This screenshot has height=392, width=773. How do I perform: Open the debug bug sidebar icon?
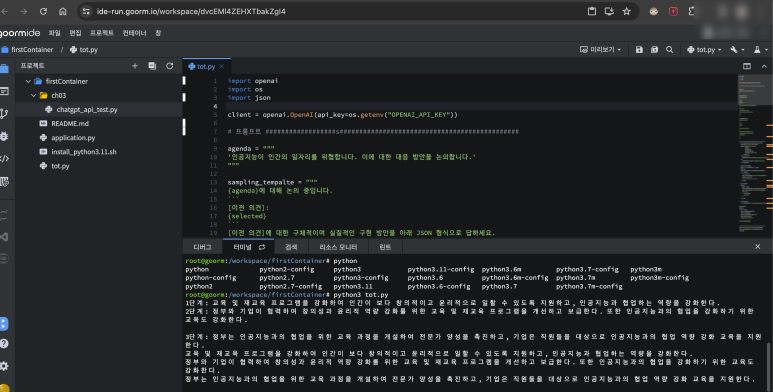point(4,136)
